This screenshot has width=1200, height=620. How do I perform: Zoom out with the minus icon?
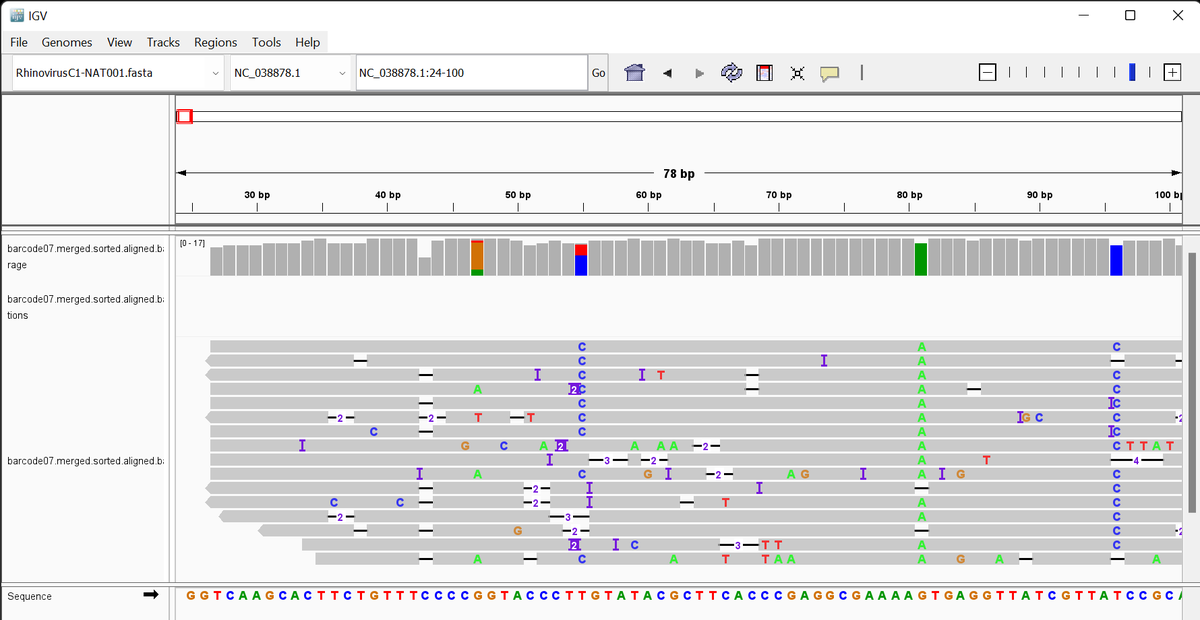click(x=988, y=72)
